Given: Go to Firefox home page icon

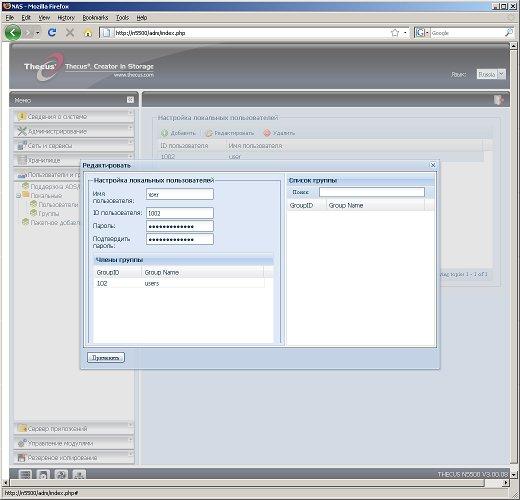Looking at the screenshot, I should pyautogui.click(x=88, y=33).
